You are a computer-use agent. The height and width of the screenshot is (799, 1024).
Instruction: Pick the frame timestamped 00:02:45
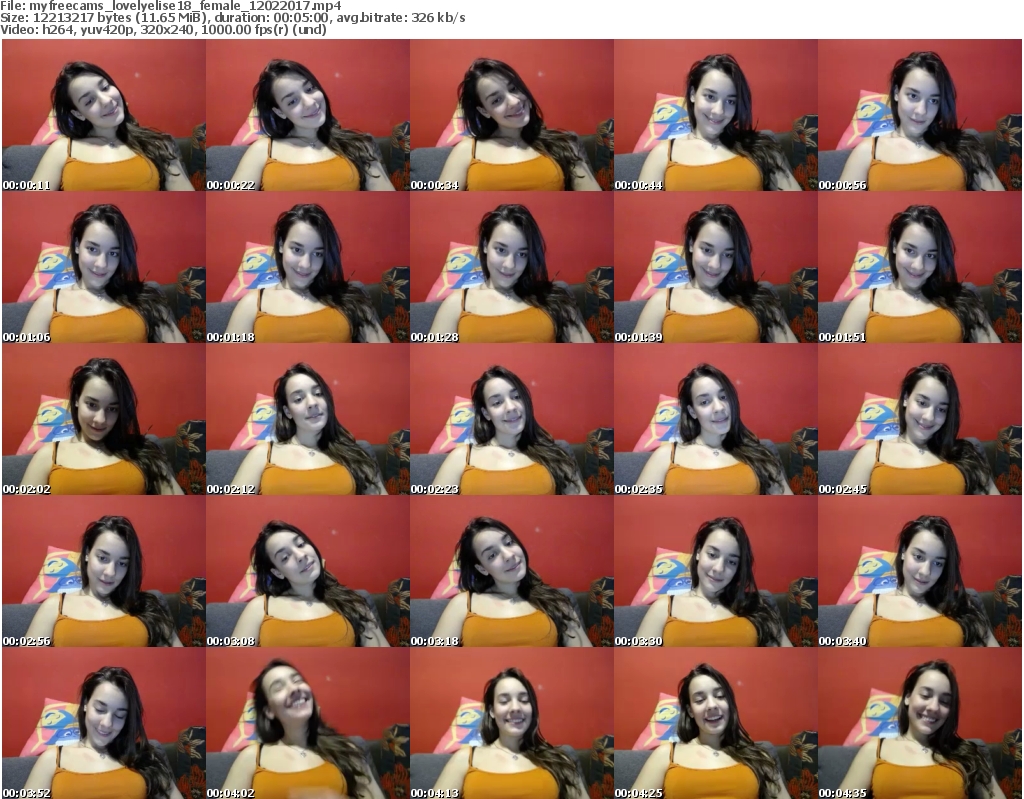920,419
